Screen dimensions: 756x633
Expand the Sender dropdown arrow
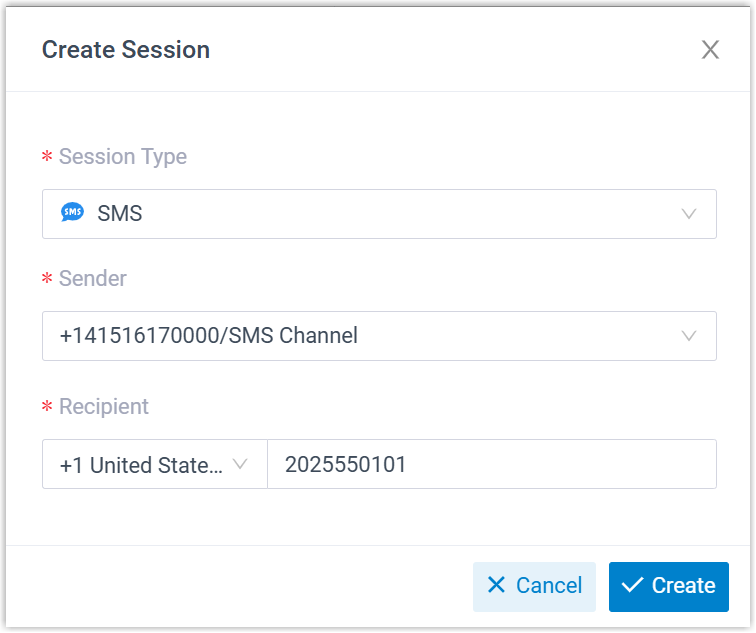pos(688,336)
